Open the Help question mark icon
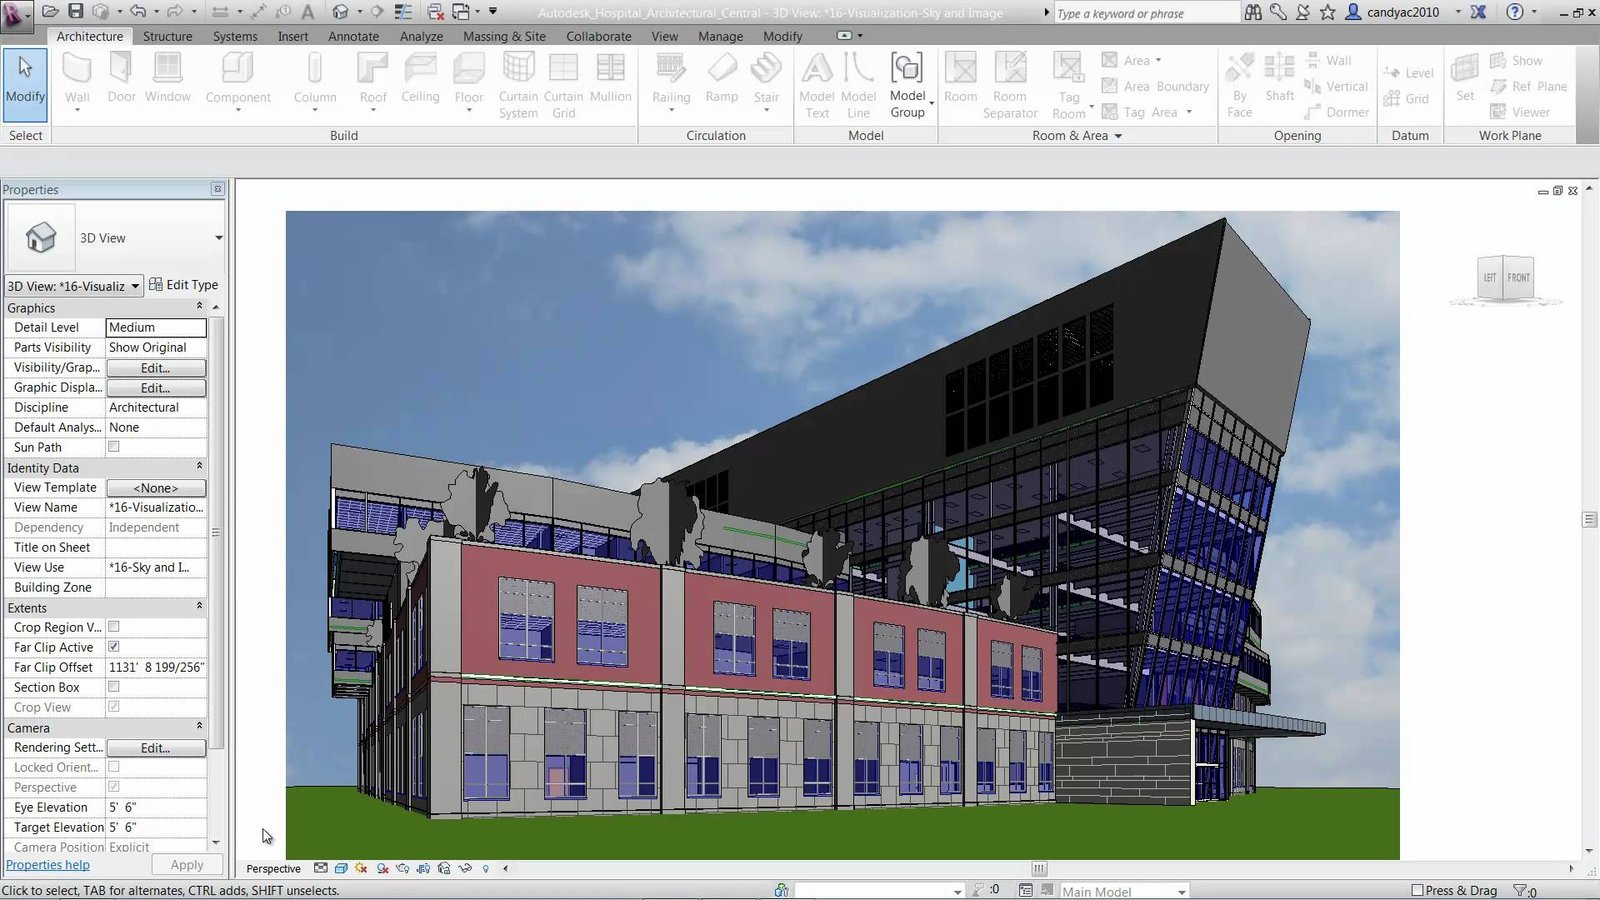This screenshot has width=1600, height=900. pos(1515,12)
